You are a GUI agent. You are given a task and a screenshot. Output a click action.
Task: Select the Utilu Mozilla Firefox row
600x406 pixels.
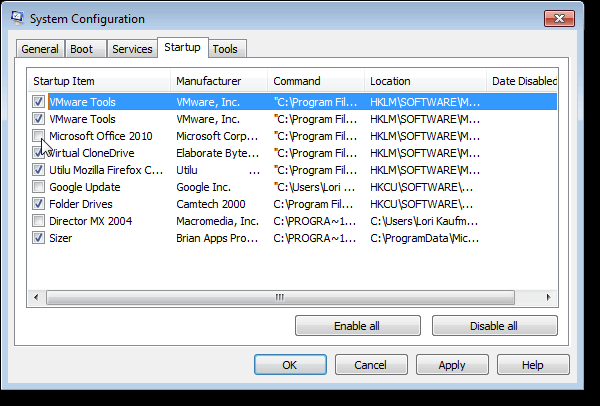tap(105, 170)
